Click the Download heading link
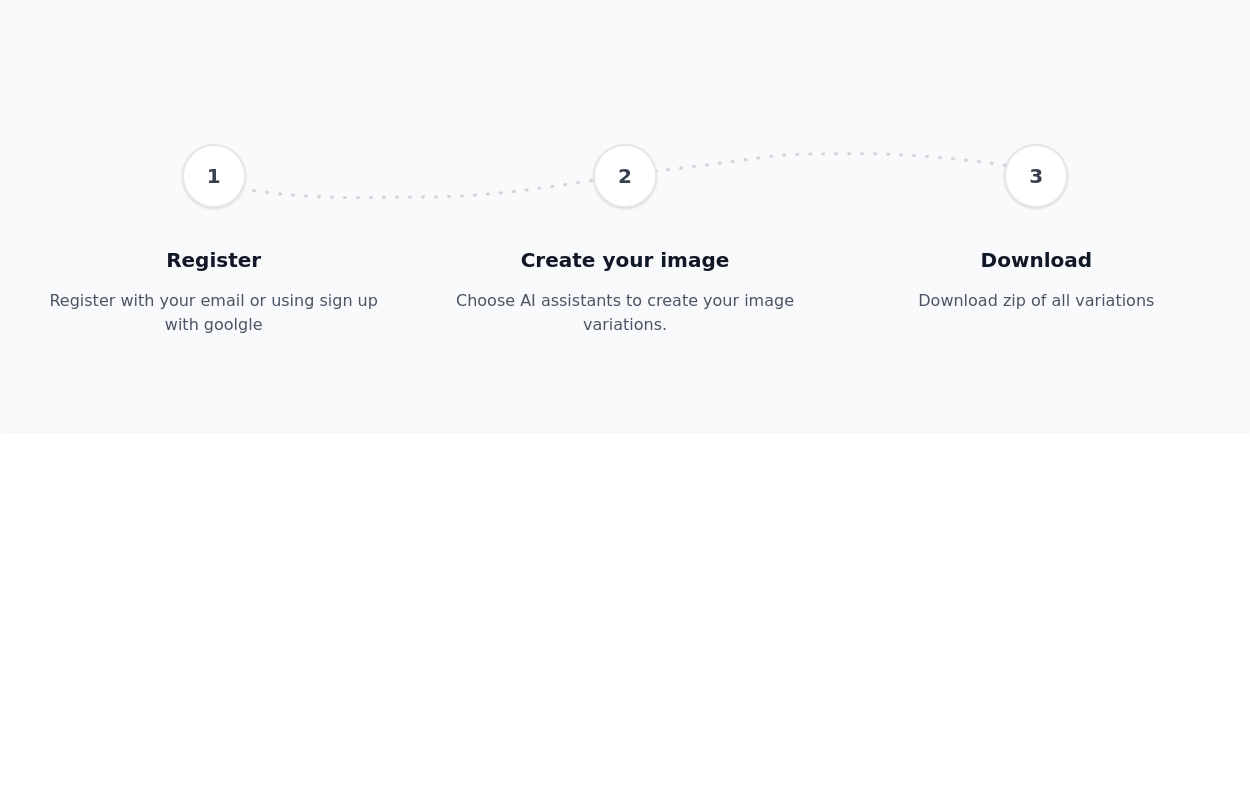Image resolution: width=1250 pixels, height=800 pixels. pos(1036,260)
